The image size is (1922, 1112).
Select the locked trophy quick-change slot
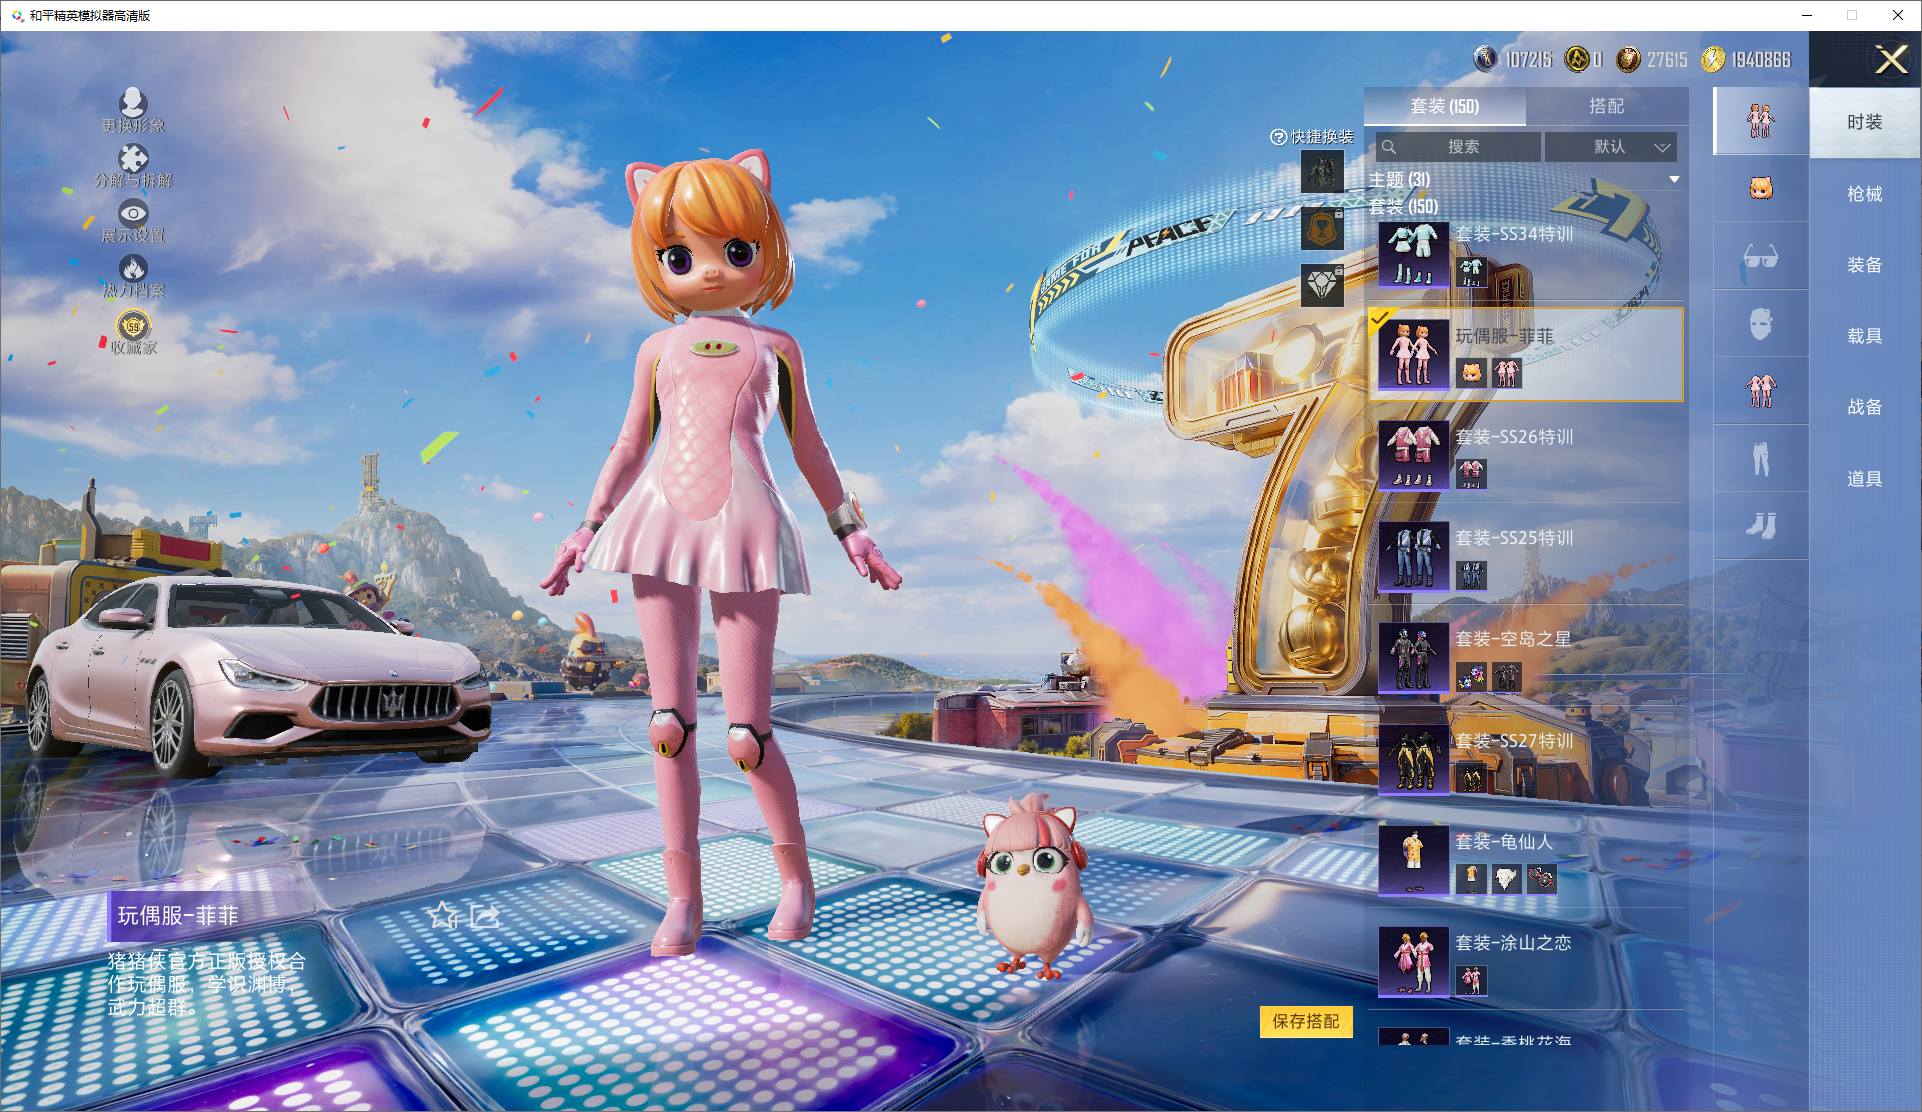pos(1322,228)
